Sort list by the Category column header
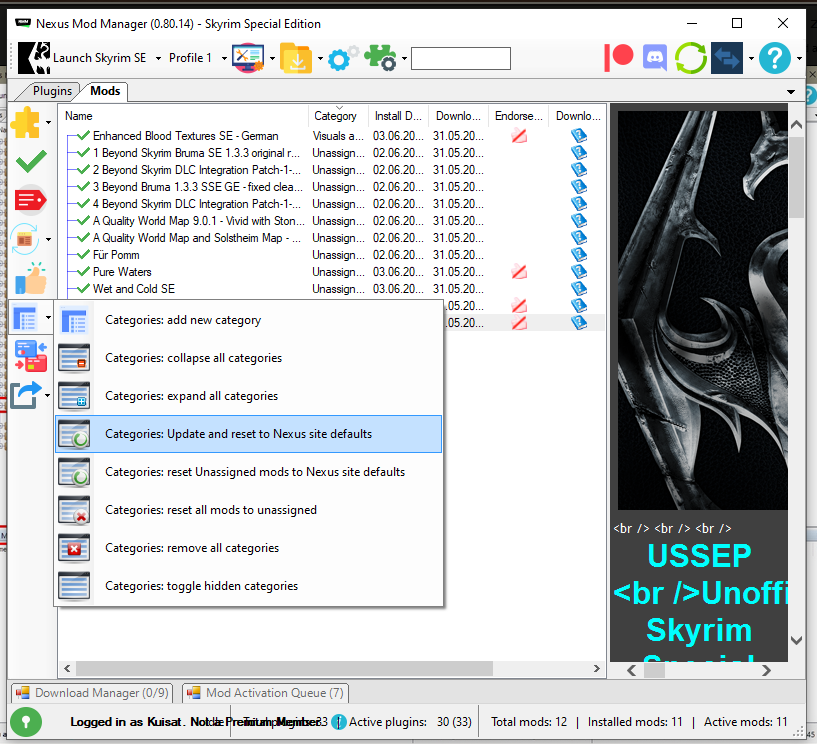817x744 pixels. [335, 116]
